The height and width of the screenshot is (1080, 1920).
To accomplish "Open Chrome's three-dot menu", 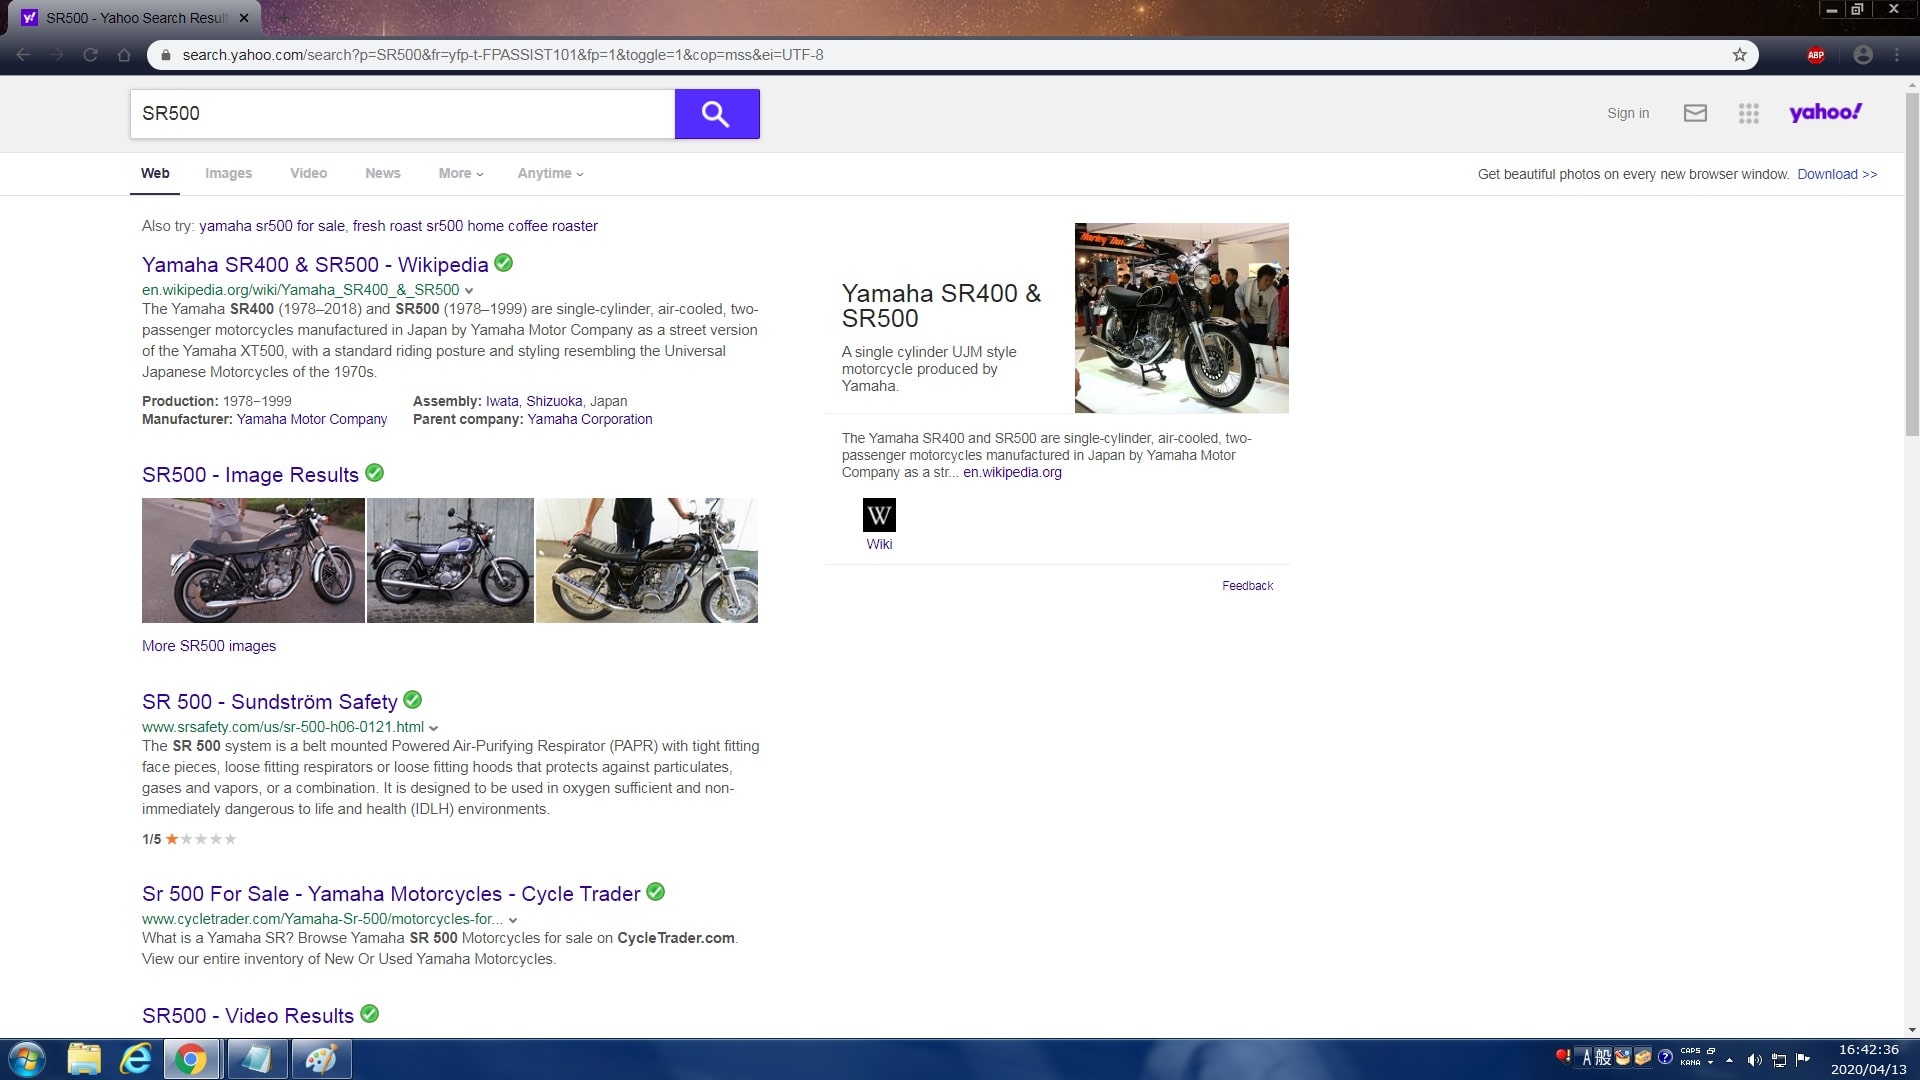I will pyautogui.click(x=1897, y=55).
